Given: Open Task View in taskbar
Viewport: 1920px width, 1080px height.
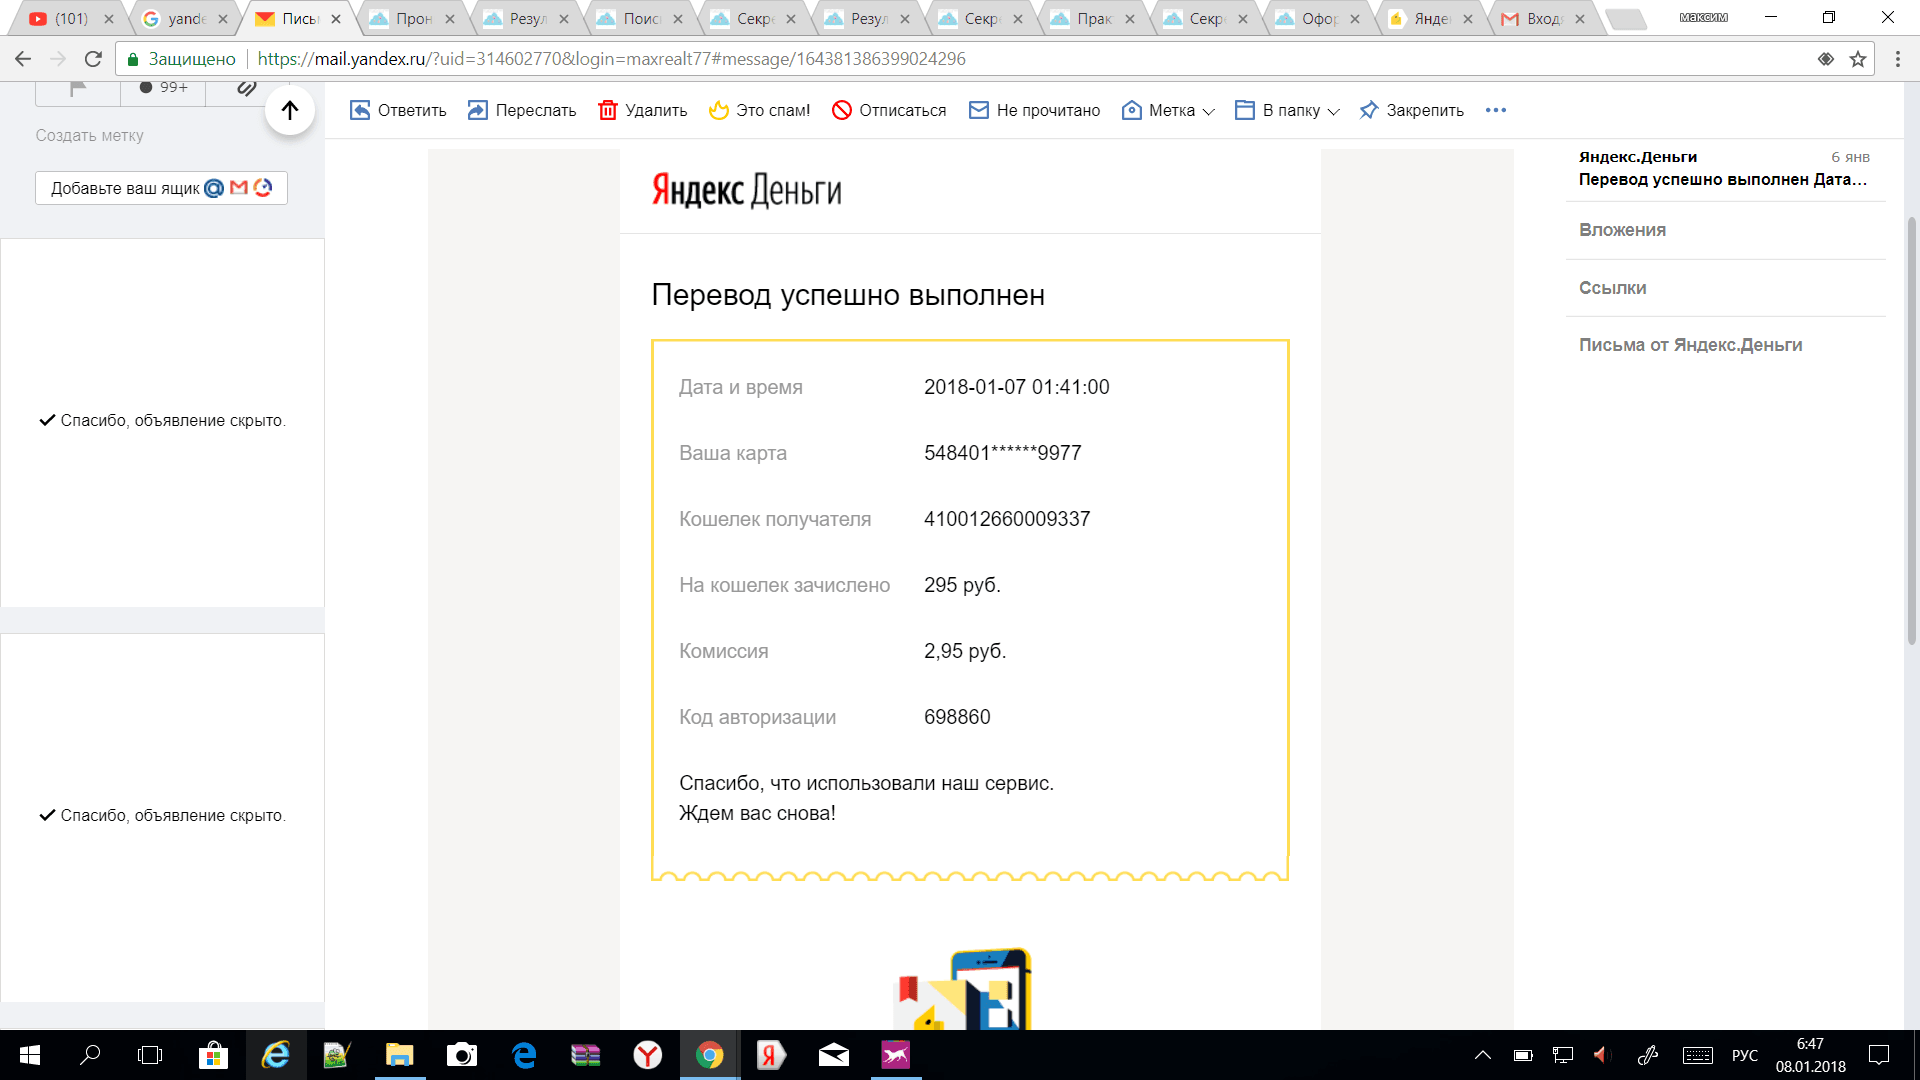Looking at the screenshot, I should pos(150,1055).
